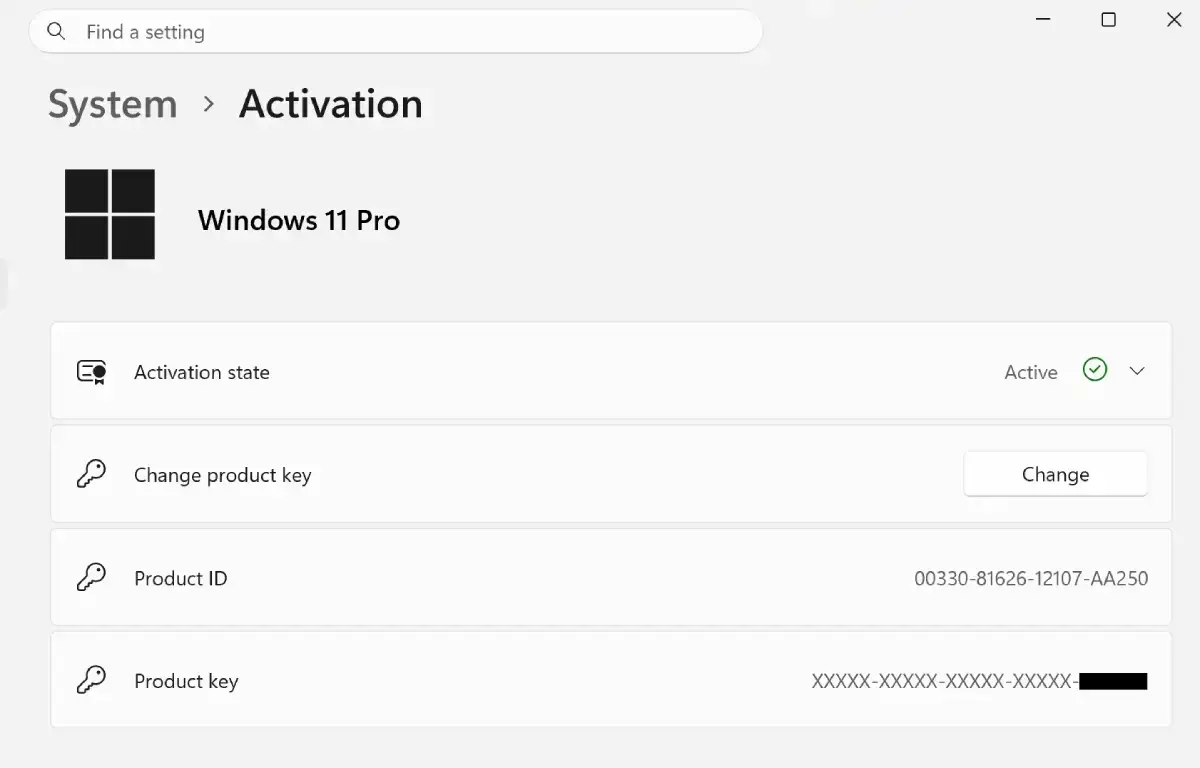Click the masked Product key value
The width and height of the screenshot is (1200, 768).
pos(980,681)
